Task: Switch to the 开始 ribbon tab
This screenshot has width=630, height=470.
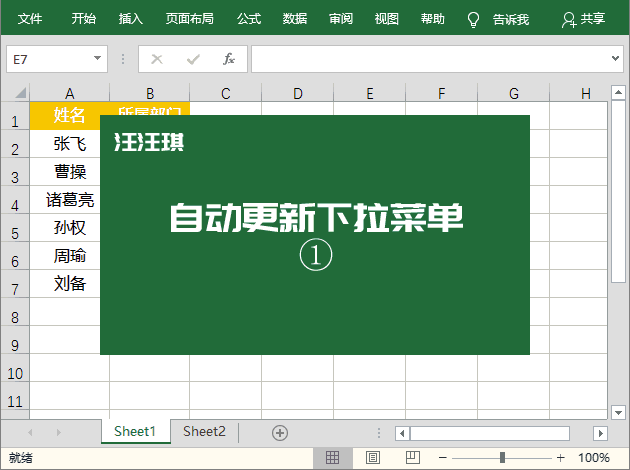Action: coord(84,18)
